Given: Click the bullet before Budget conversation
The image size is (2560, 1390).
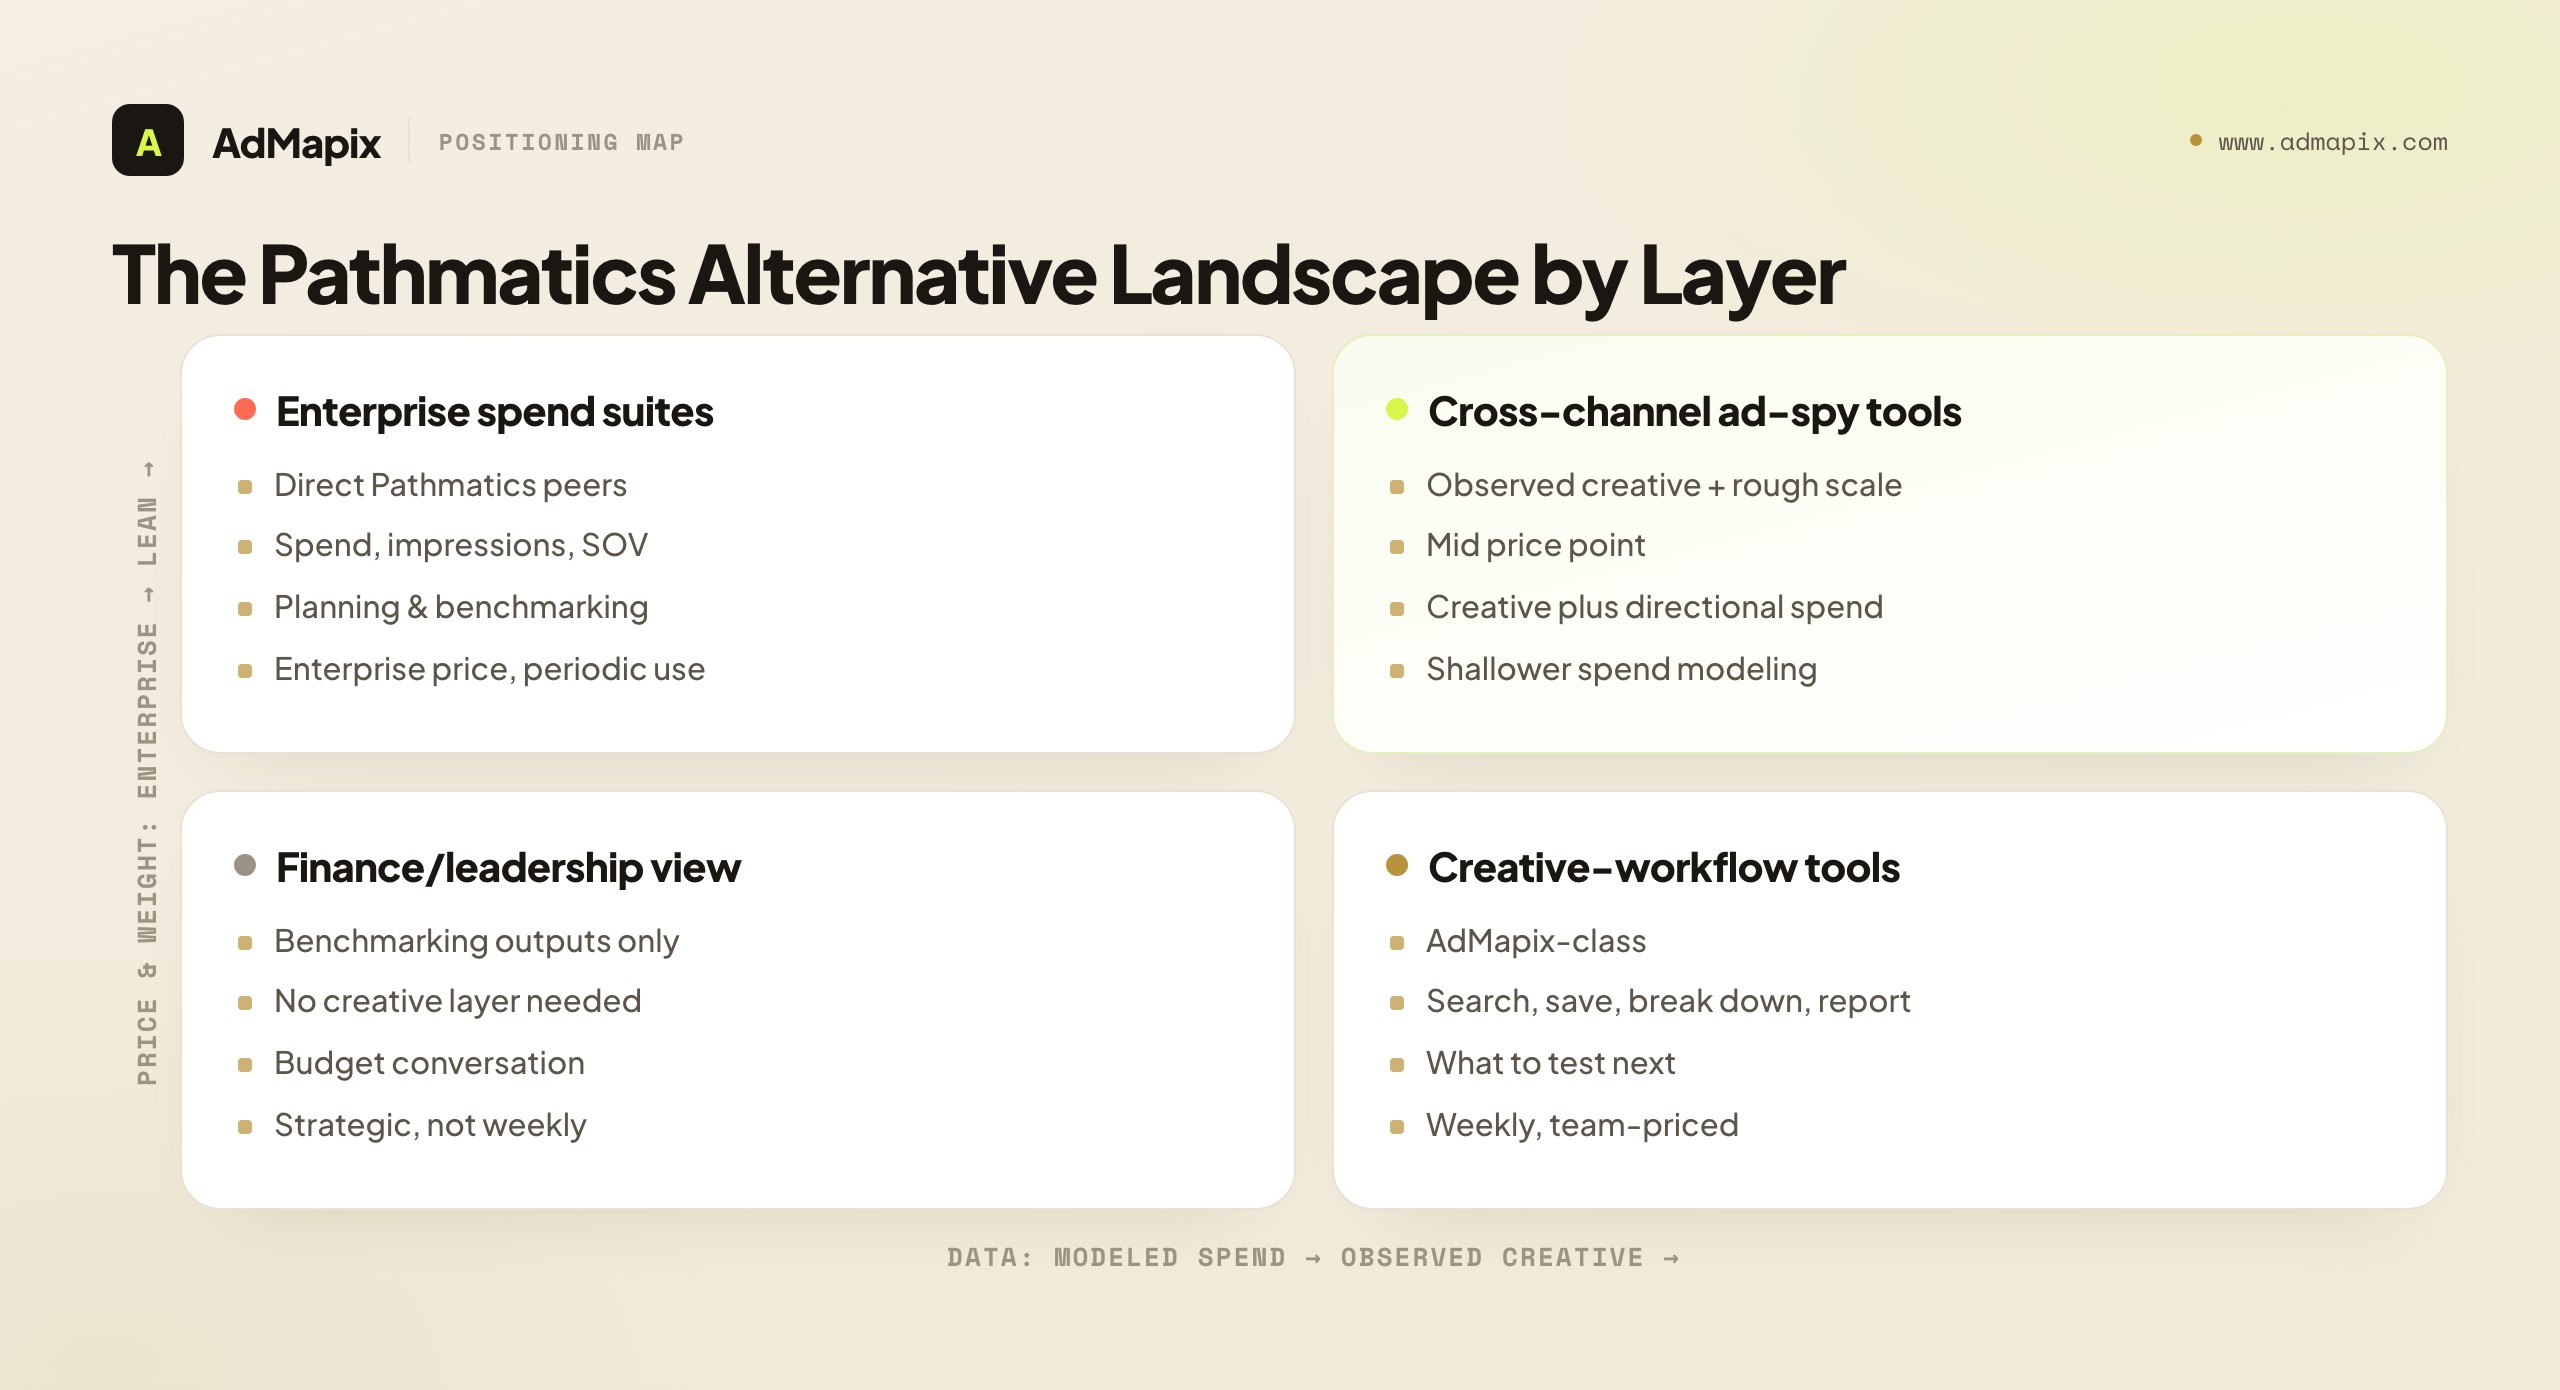Looking at the screenshot, I should [245, 1065].
